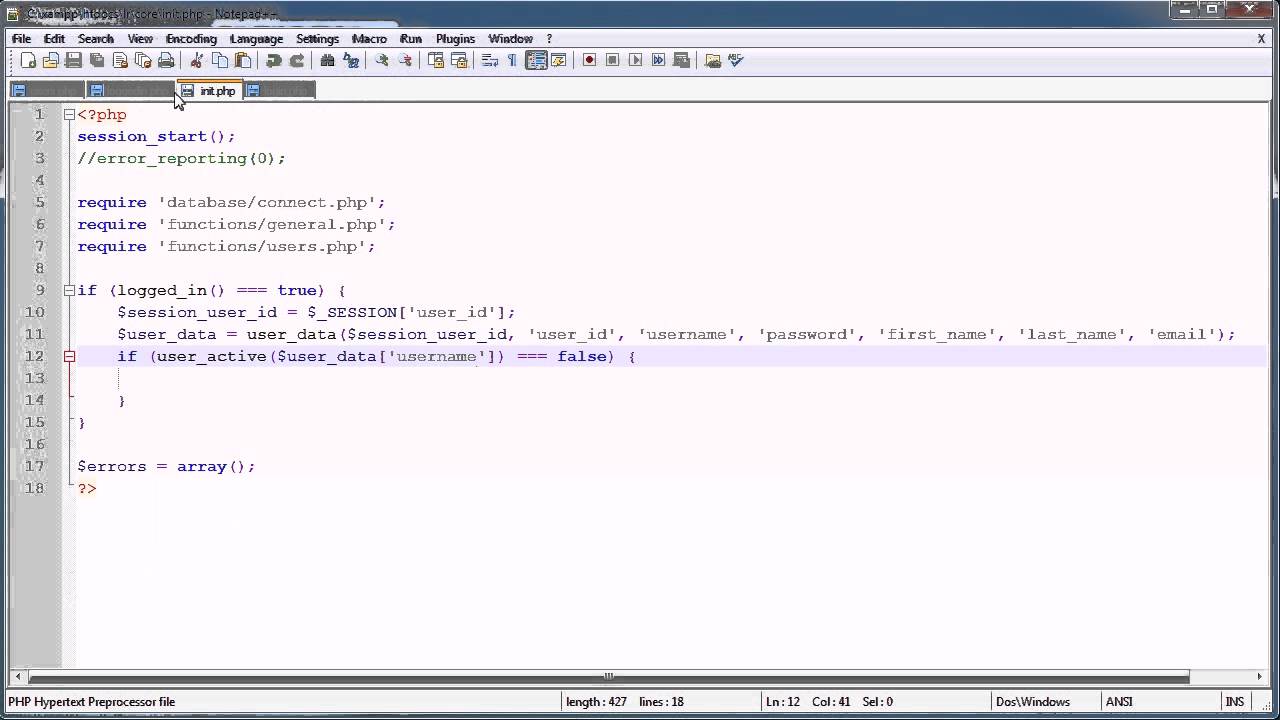The height and width of the screenshot is (720, 1280).
Task: Click the Zoom Out toolbar icon
Action: coord(405,61)
